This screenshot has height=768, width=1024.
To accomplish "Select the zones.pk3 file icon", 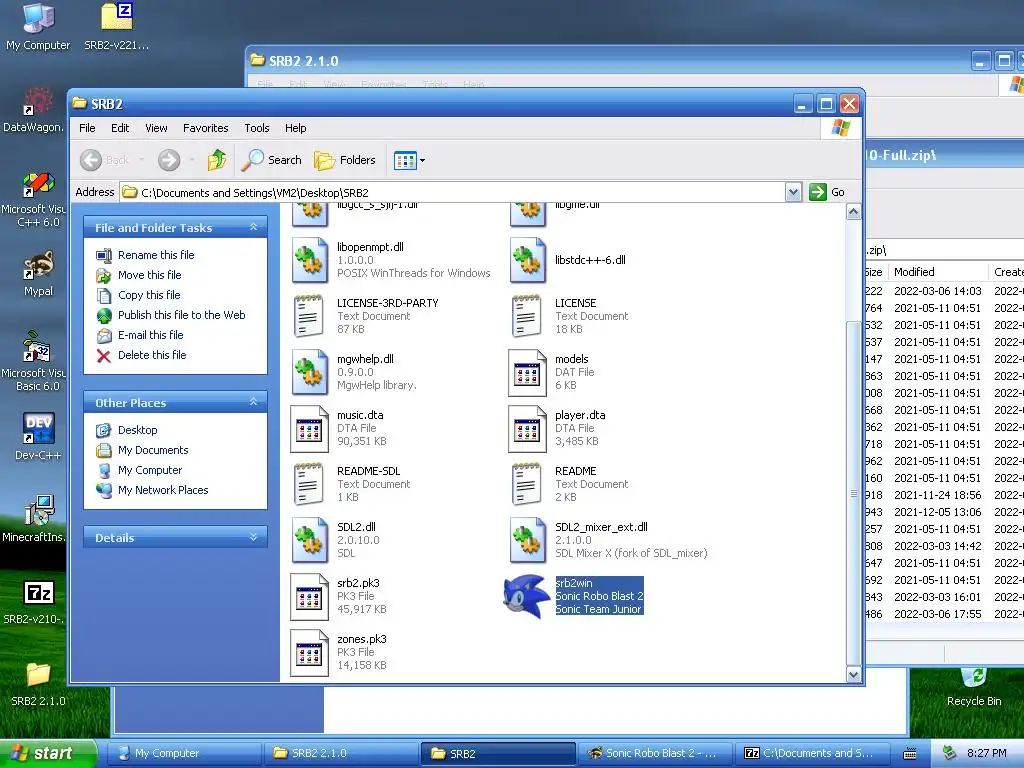I will click(310, 652).
